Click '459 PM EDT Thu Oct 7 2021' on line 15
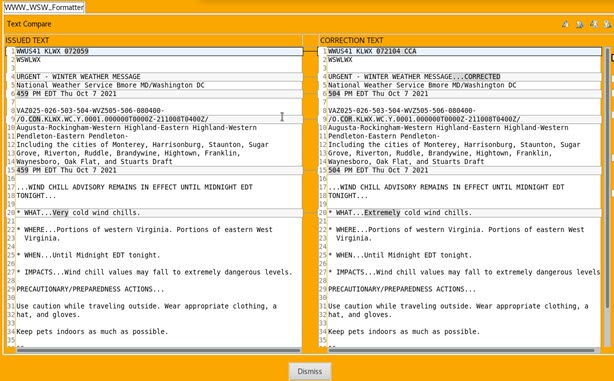 click(x=67, y=170)
